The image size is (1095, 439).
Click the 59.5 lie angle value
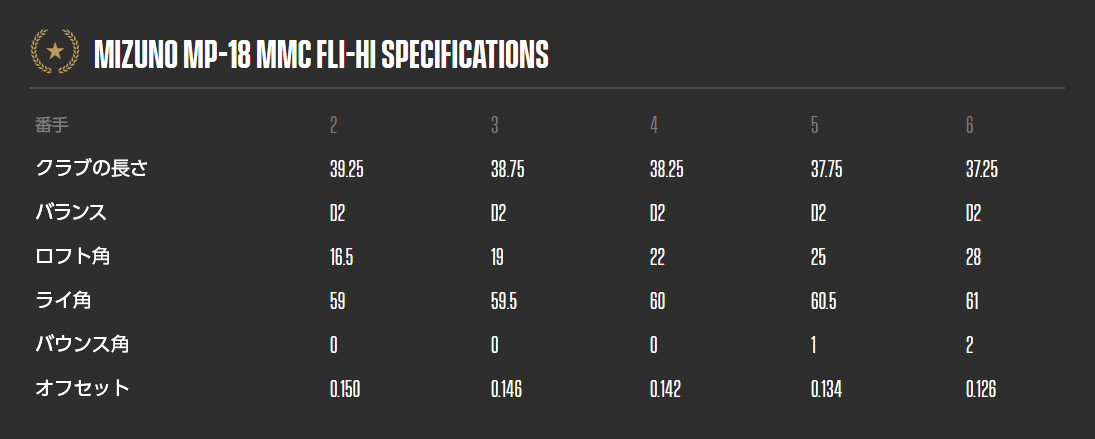tap(504, 302)
